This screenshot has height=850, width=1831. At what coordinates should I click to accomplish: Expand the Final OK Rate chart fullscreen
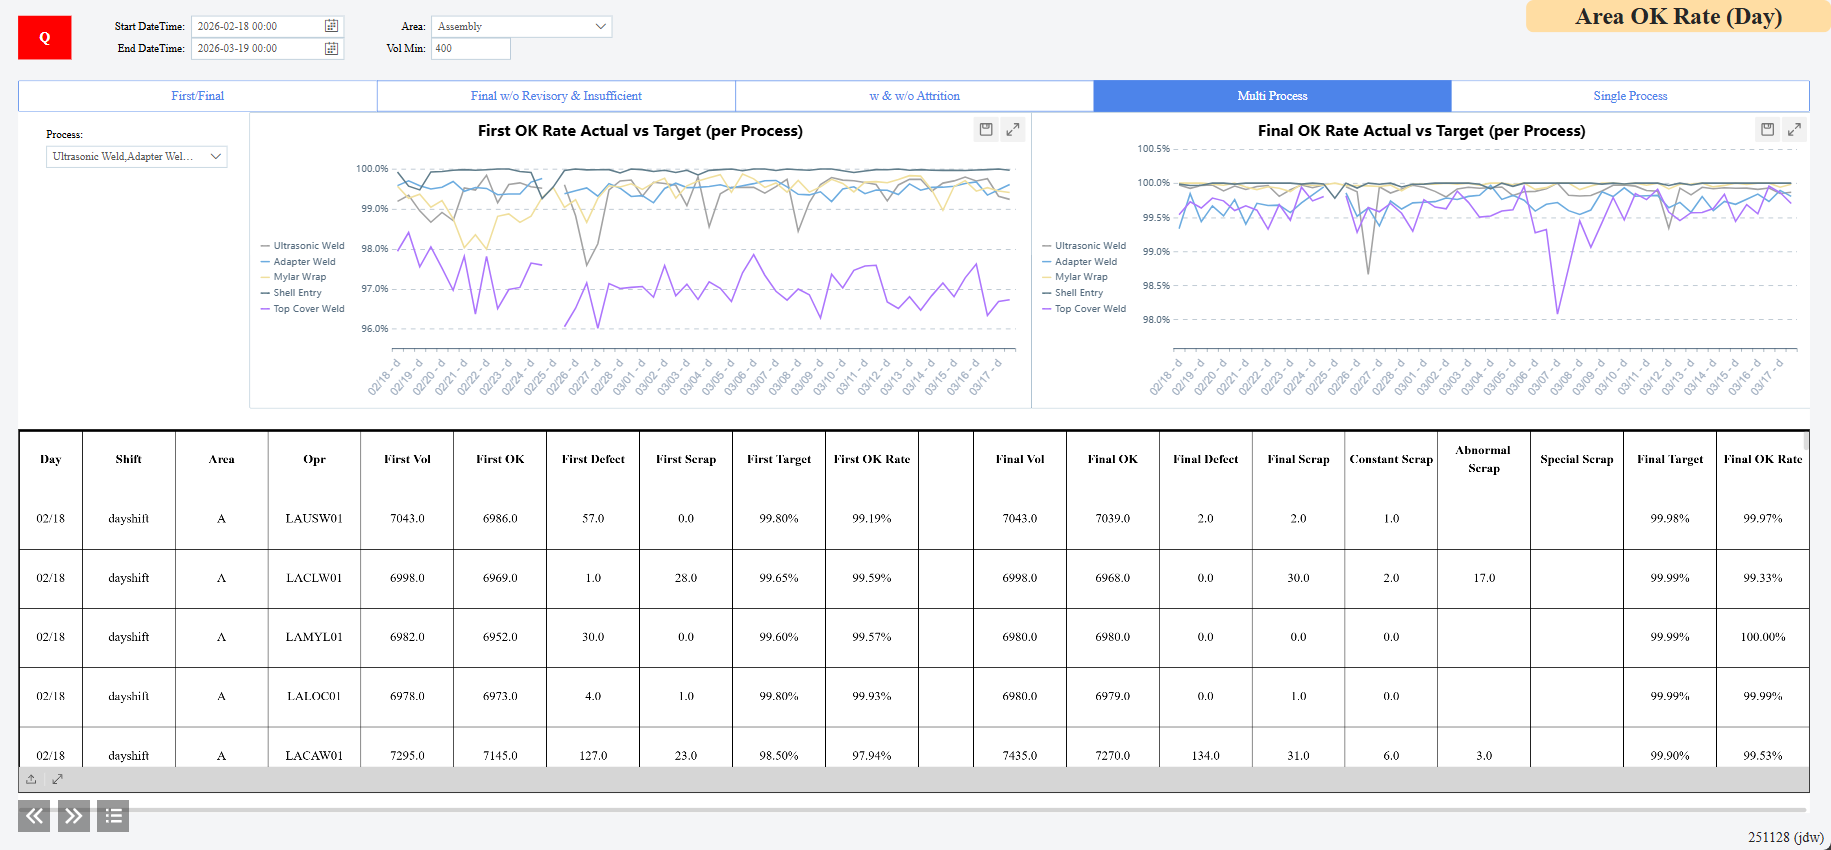click(1794, 129)
